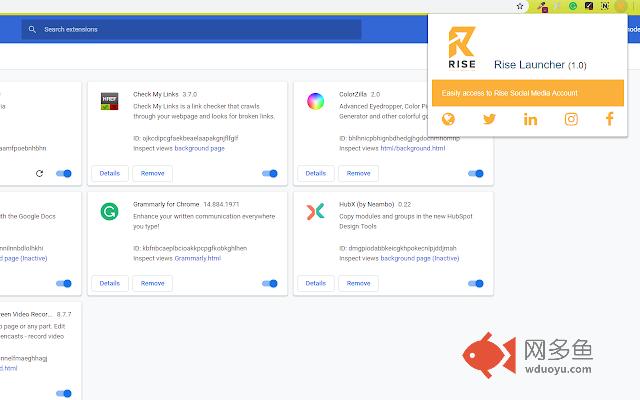640x400 pixels.
Task: Open Rise LinkedIn account icon
Action: coord(530,119)
